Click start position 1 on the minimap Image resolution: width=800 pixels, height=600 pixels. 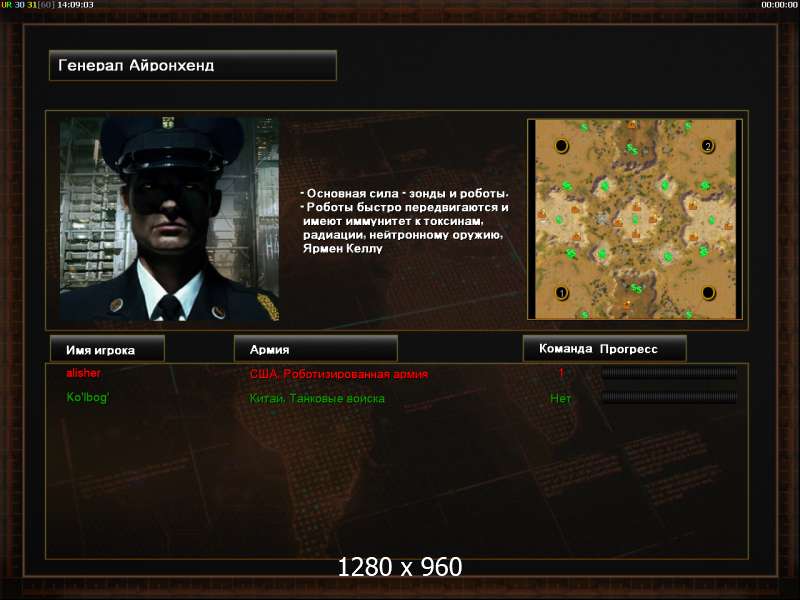[562, 293]
